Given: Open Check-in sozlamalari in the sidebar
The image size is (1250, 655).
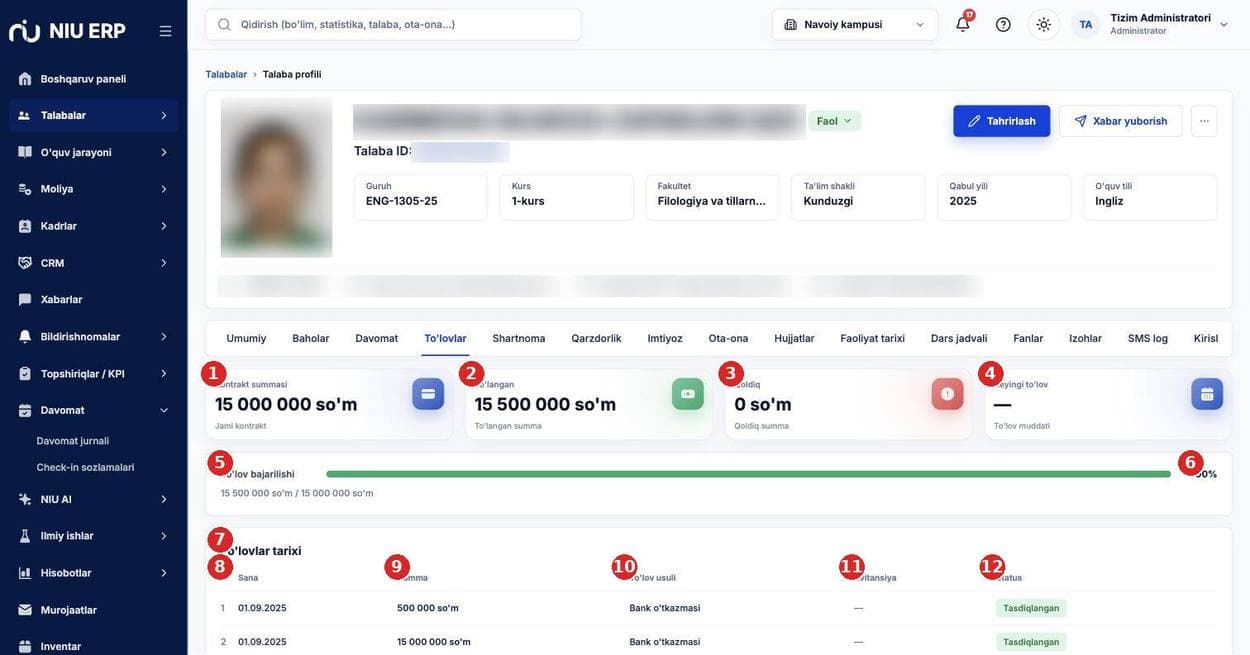Looking at the screenshot, I should (x=85, y=467).
